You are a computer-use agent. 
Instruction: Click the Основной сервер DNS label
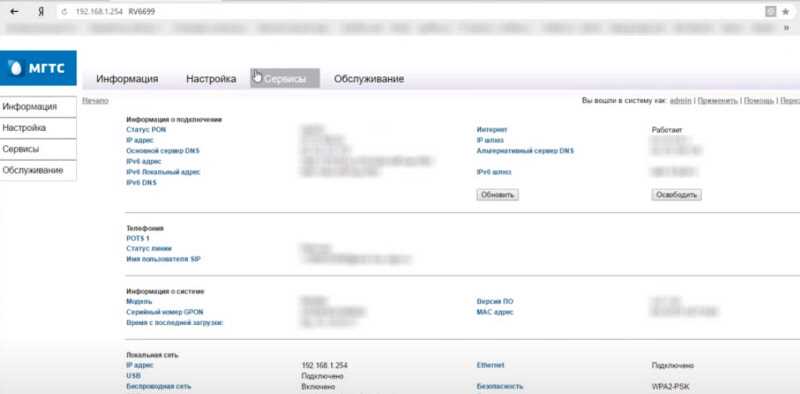pos(163,151)
